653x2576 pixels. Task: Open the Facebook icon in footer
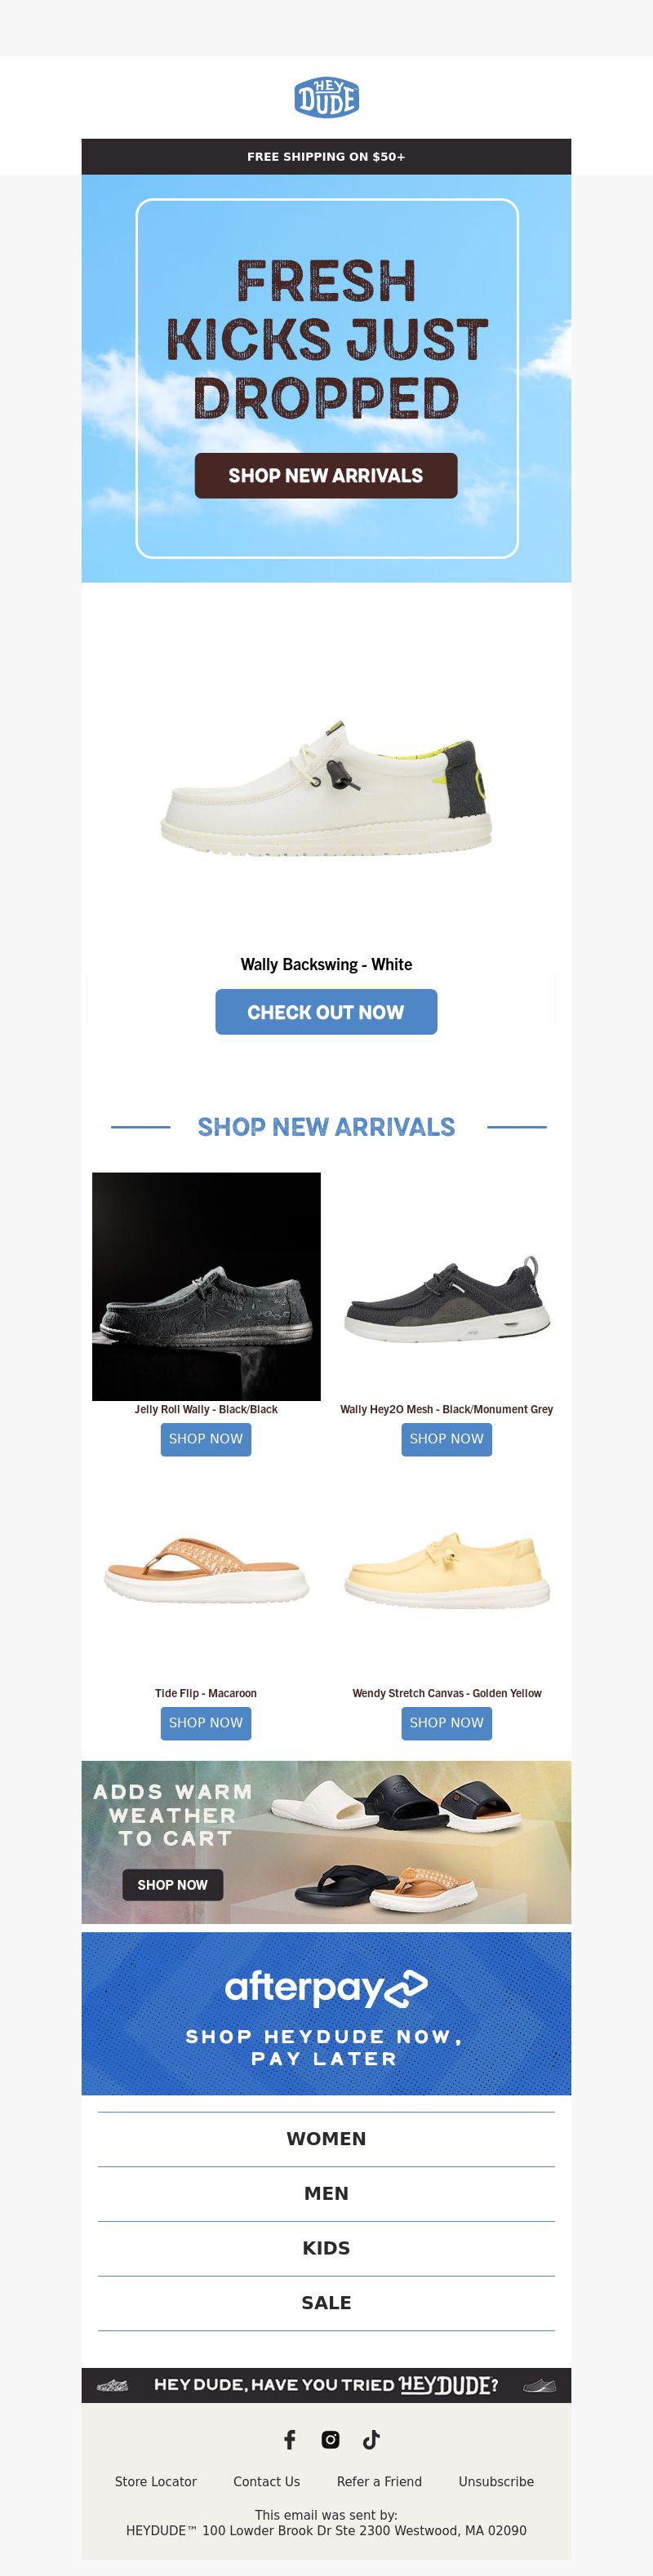(290, 2439)
